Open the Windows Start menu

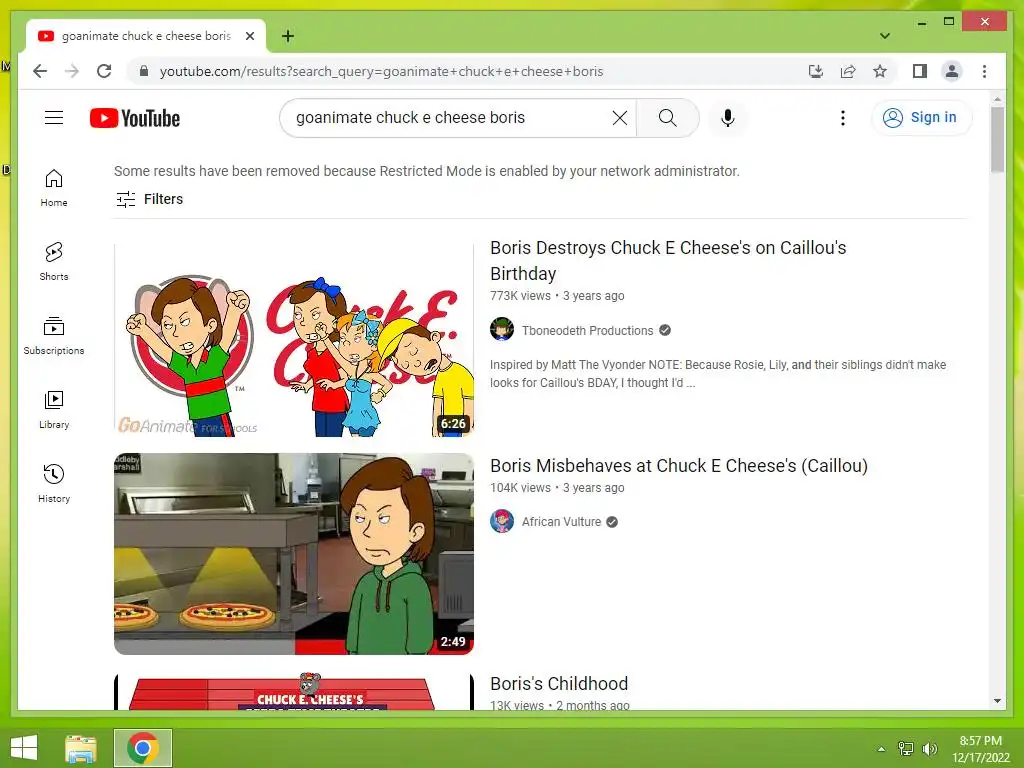tap(24, 748)
